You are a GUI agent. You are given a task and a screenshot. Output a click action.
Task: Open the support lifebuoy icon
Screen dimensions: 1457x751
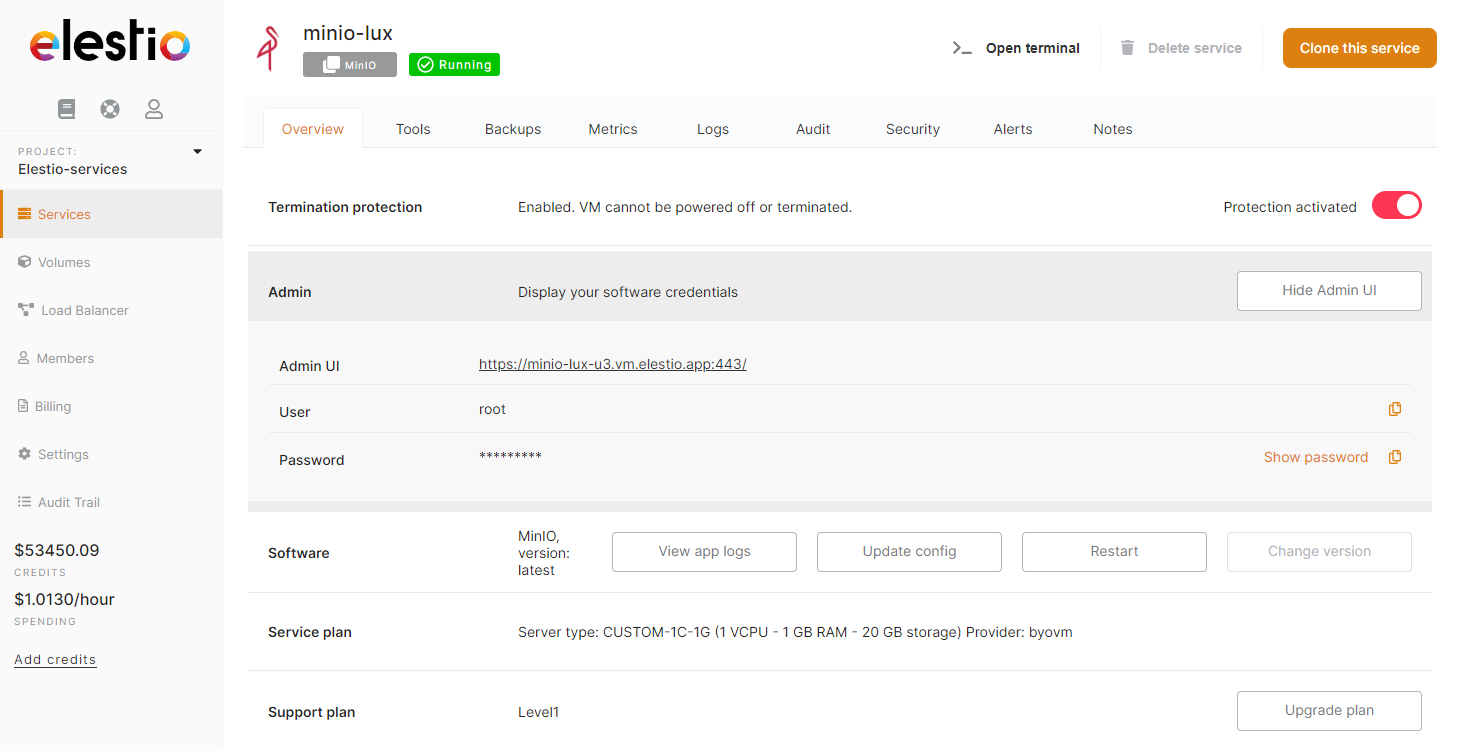pos(110,109)
